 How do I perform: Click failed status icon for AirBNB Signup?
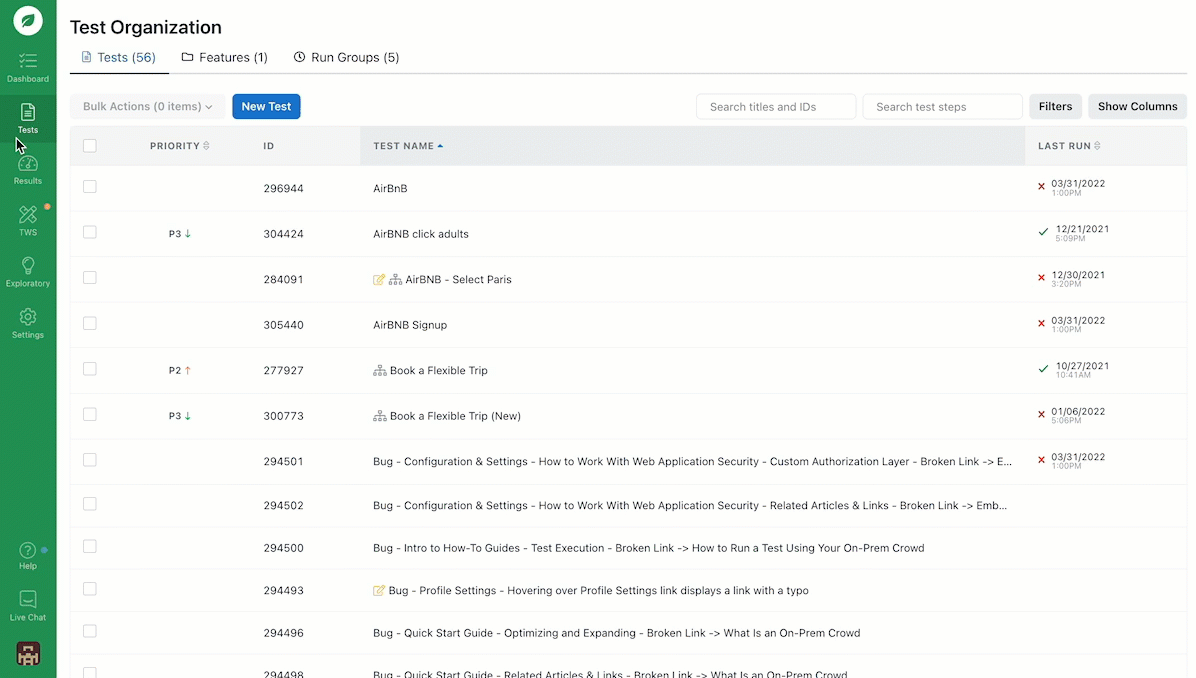(1041, 323)
